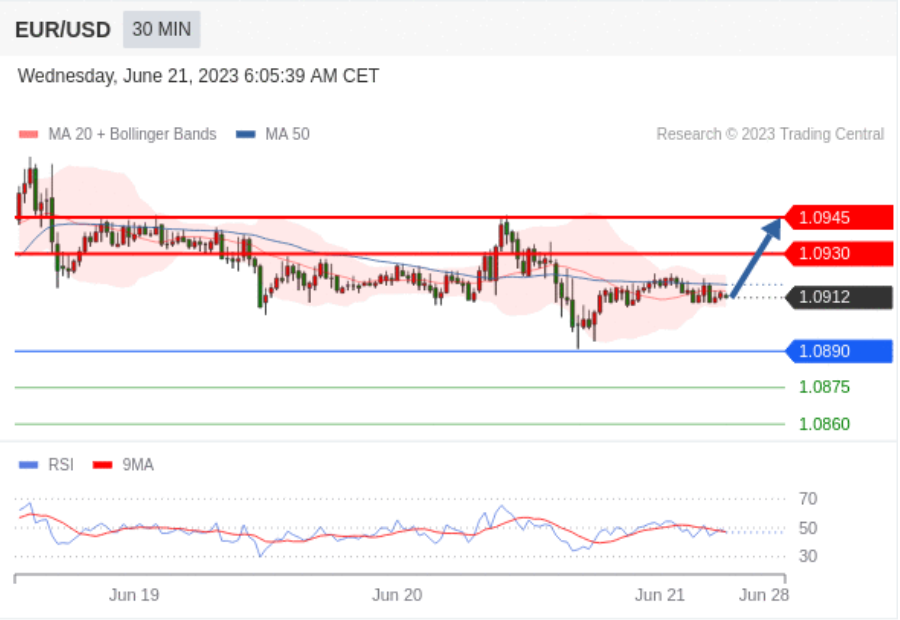Screen dimensions: 900x620
Task: Click the RSI 70 overbought level label
Action: (x=808, y=499)
